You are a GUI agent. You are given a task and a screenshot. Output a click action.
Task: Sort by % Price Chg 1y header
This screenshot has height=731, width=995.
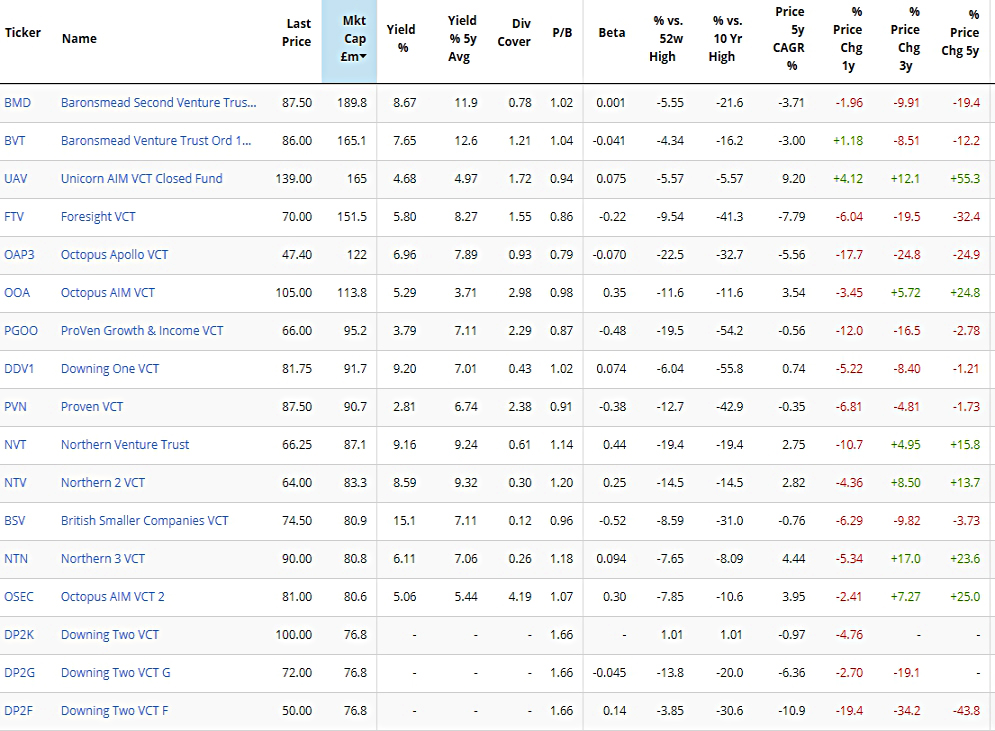coord(848,39)
